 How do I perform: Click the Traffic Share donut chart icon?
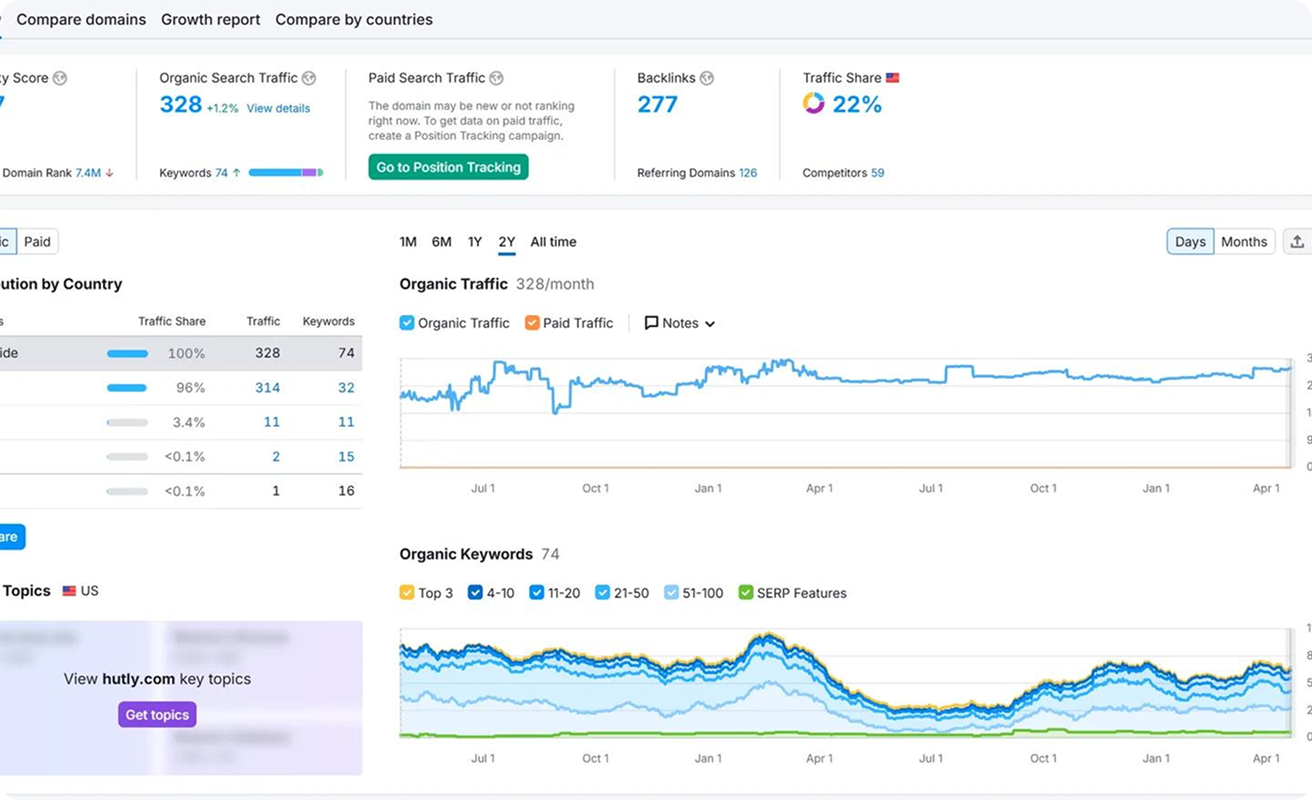pos(814,103)
